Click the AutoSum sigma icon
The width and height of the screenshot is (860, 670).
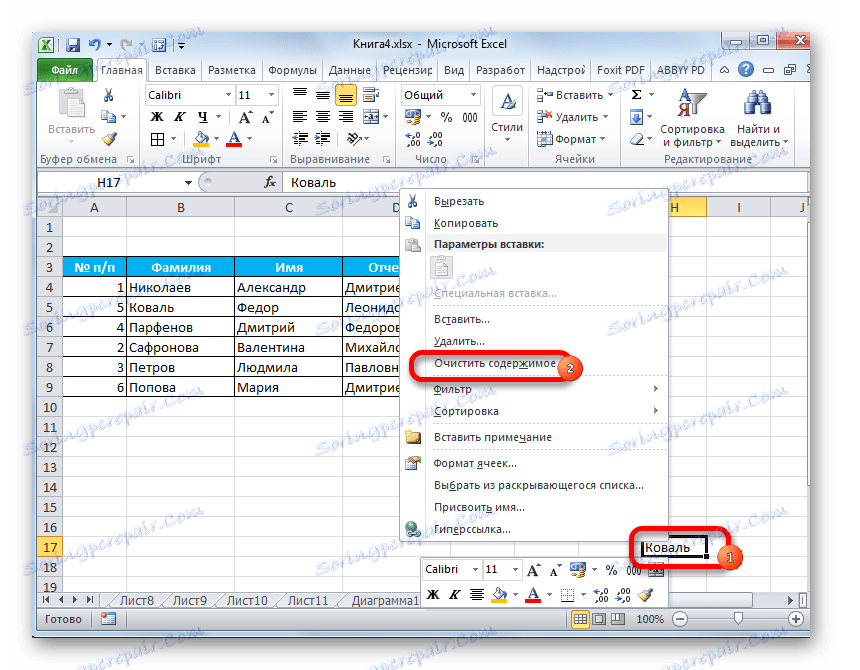tap(636, 95)
